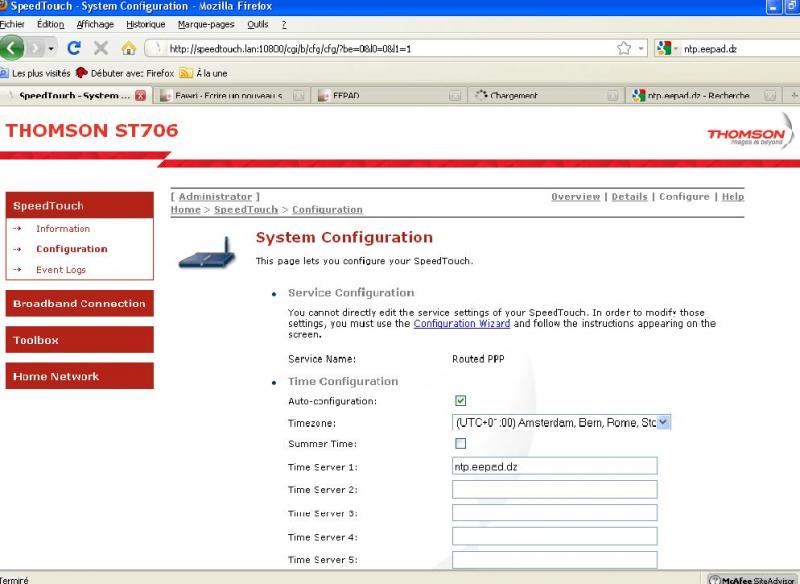The height and width of the screenshot is (584, 800).
Task: Click Home in the breadcrumb
Action: pos(186,210)
